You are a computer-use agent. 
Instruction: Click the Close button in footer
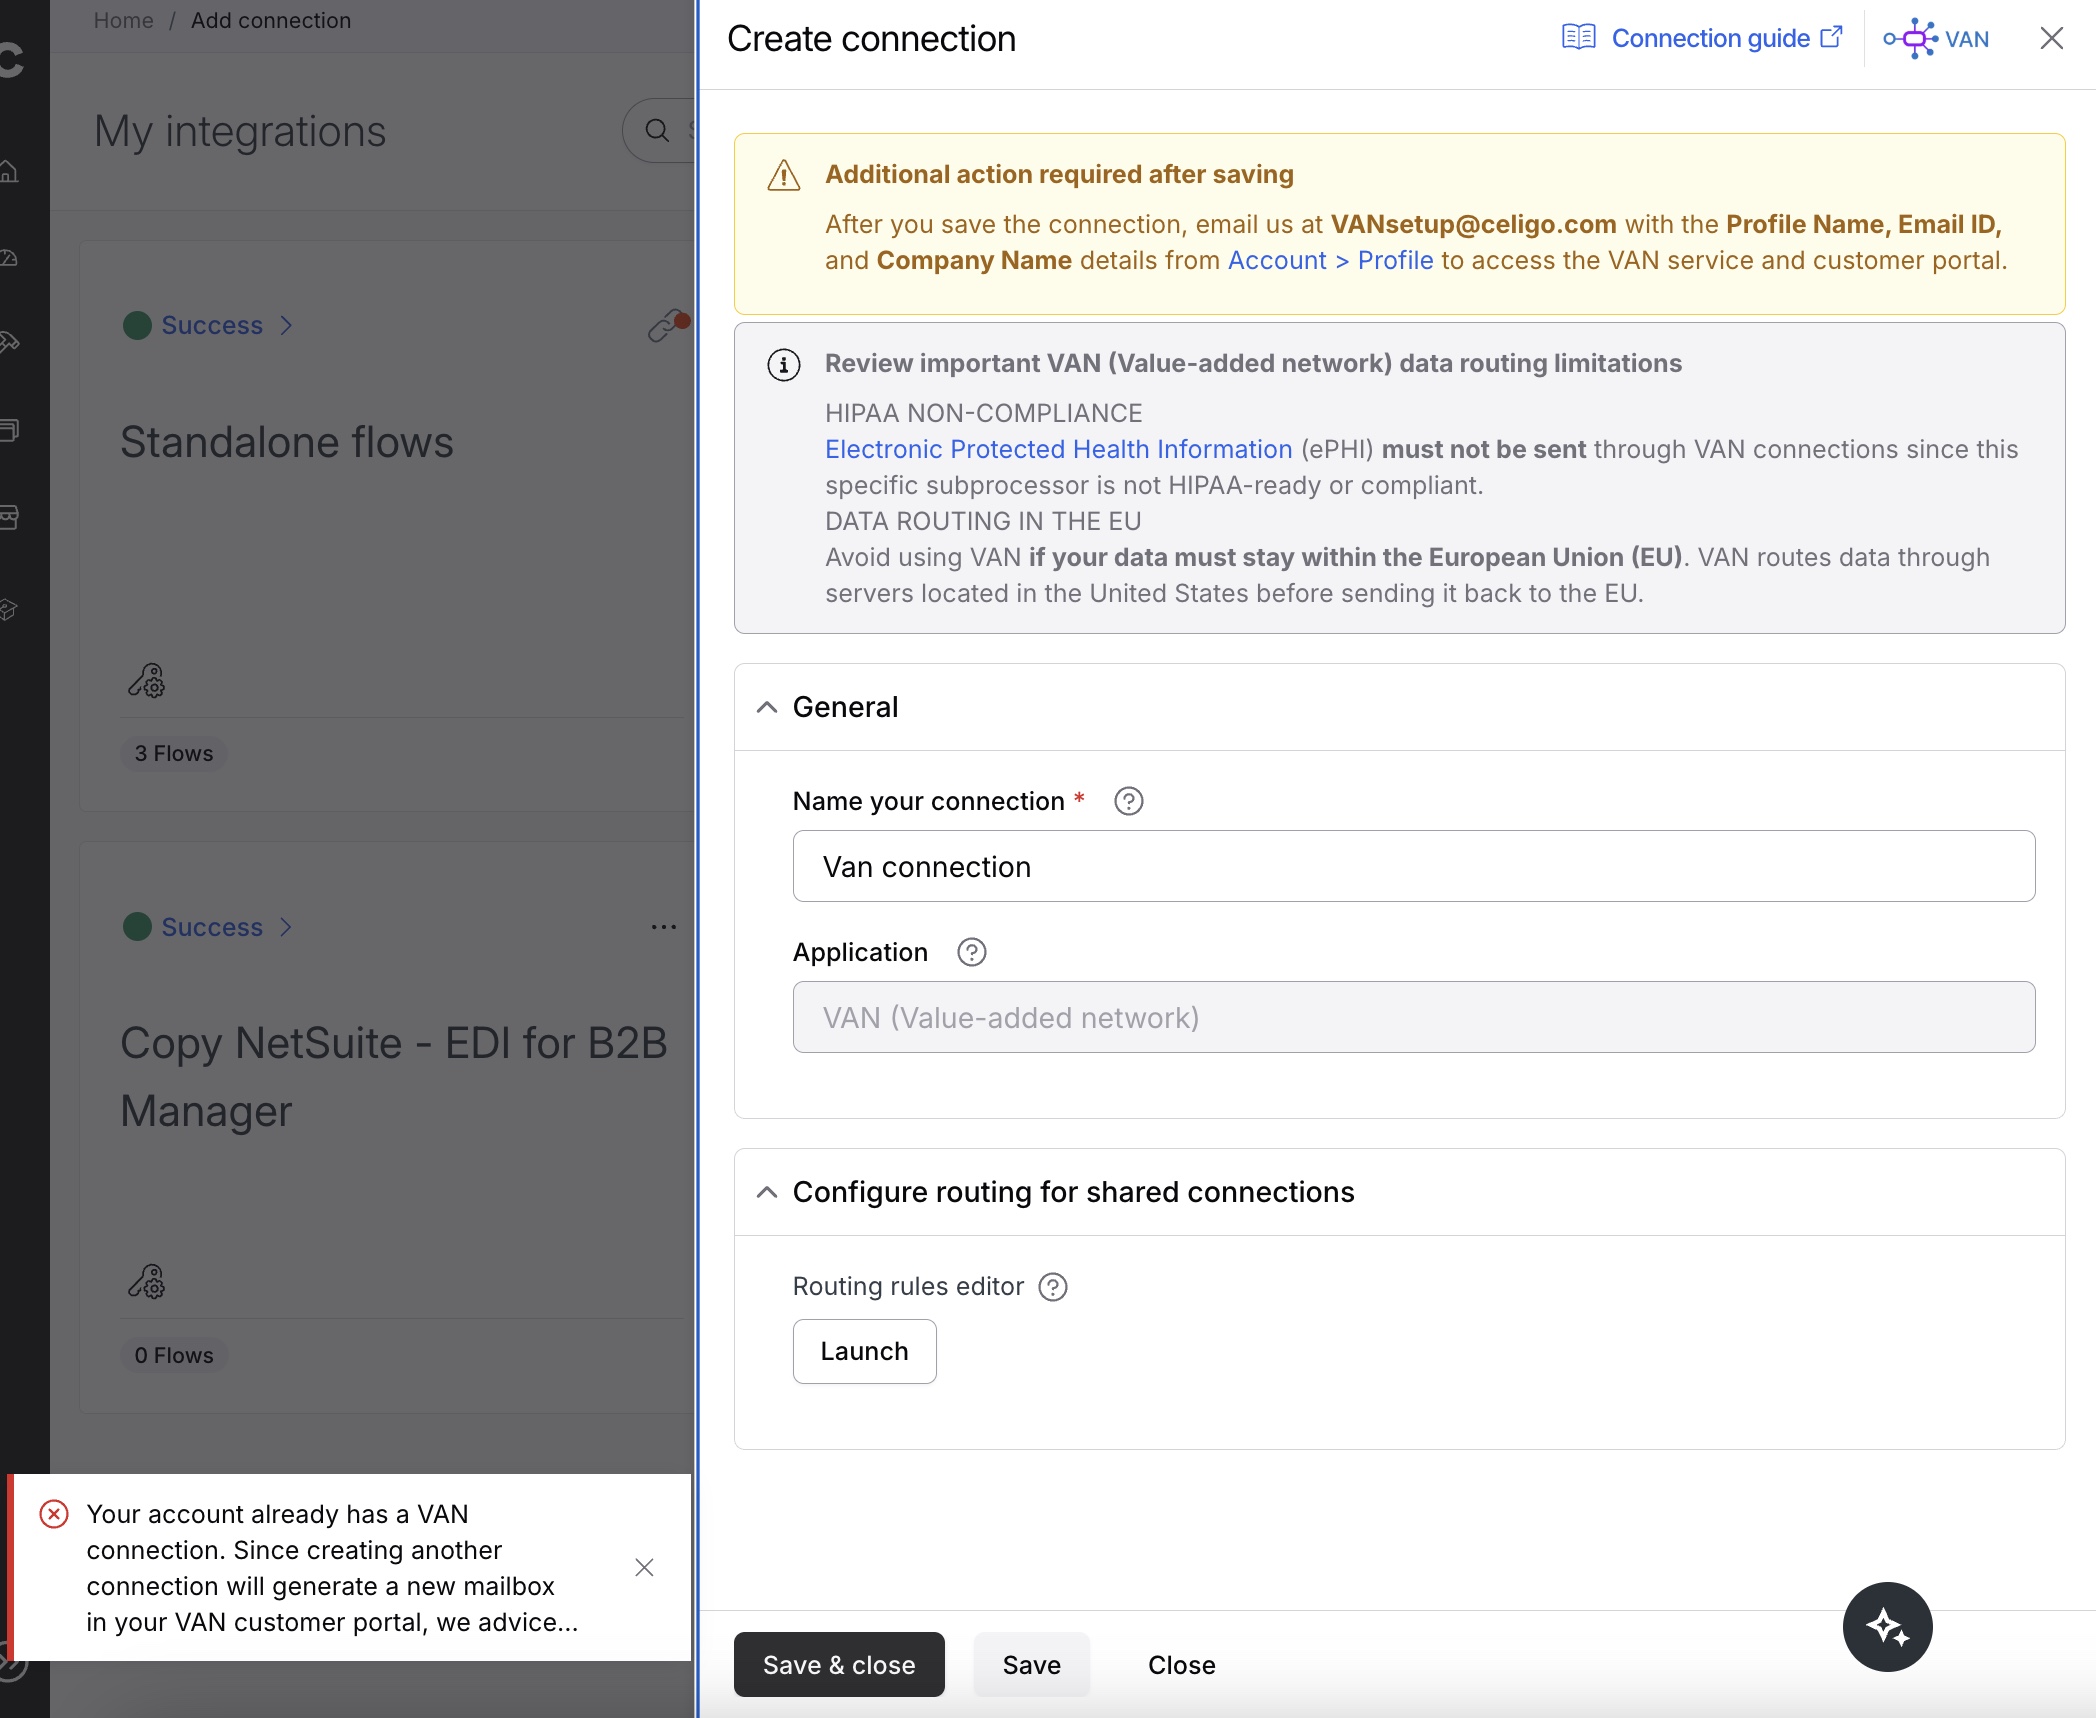click(x=1181, y=1664)
